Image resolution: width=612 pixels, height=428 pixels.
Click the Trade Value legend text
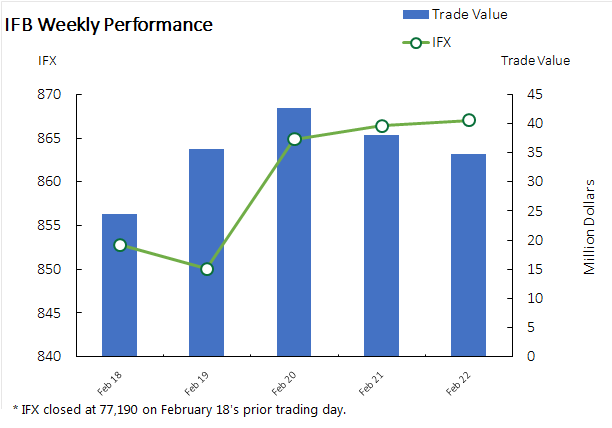(470, 14)
